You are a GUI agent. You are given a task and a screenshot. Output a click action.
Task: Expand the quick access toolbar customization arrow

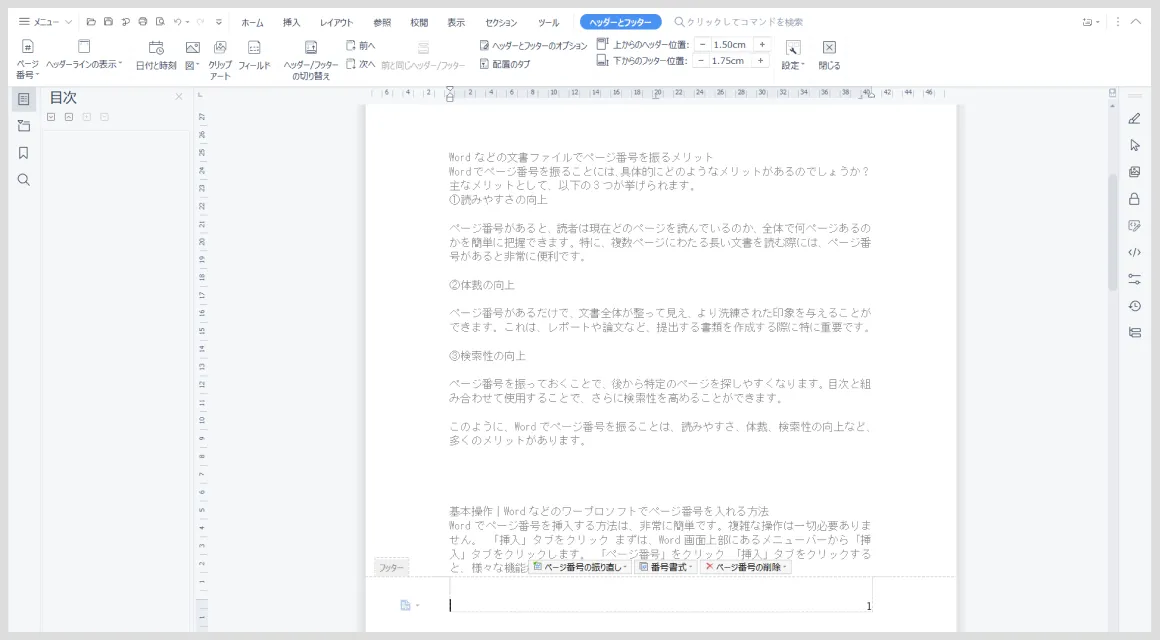pos(219,22)
